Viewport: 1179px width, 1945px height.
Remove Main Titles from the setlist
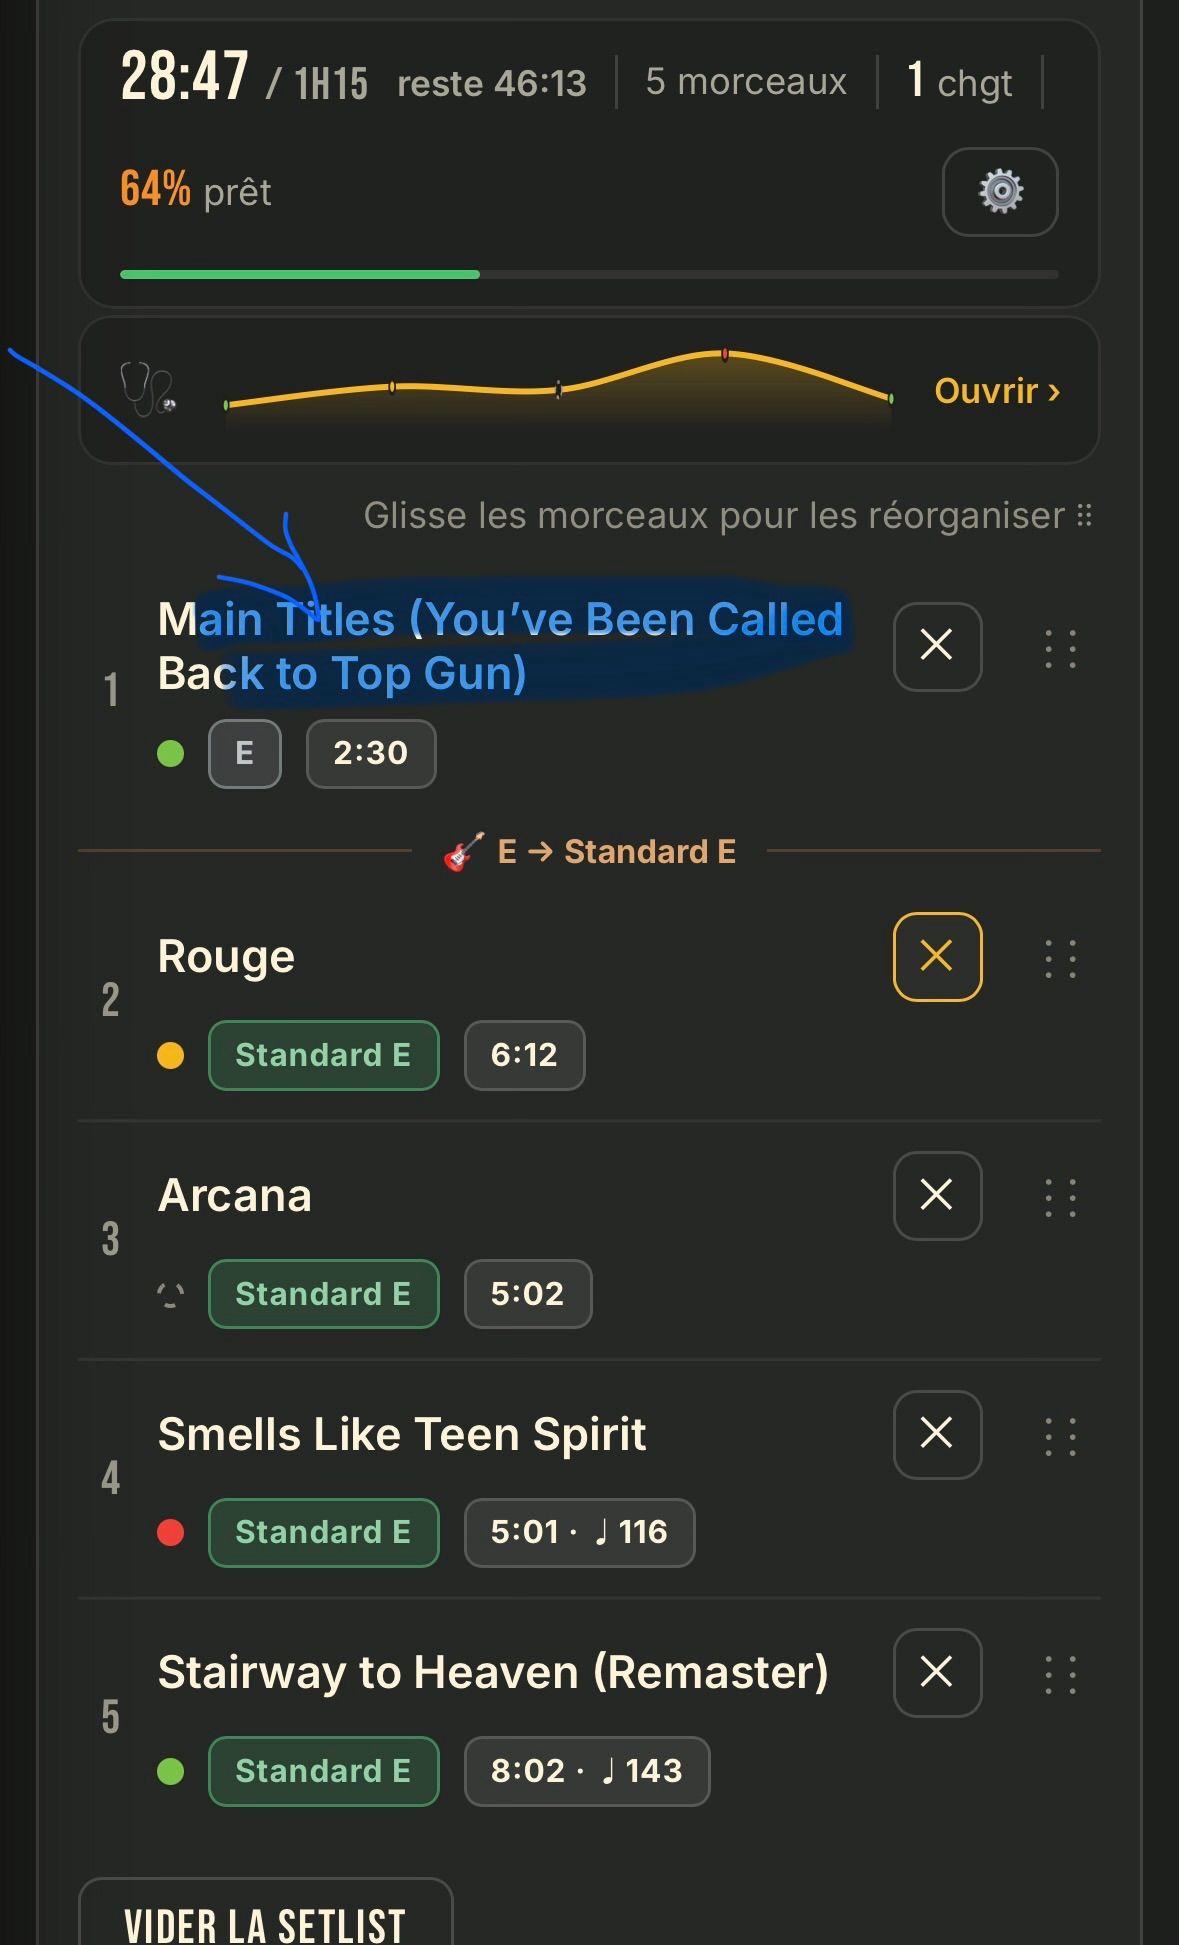(937, 646)
